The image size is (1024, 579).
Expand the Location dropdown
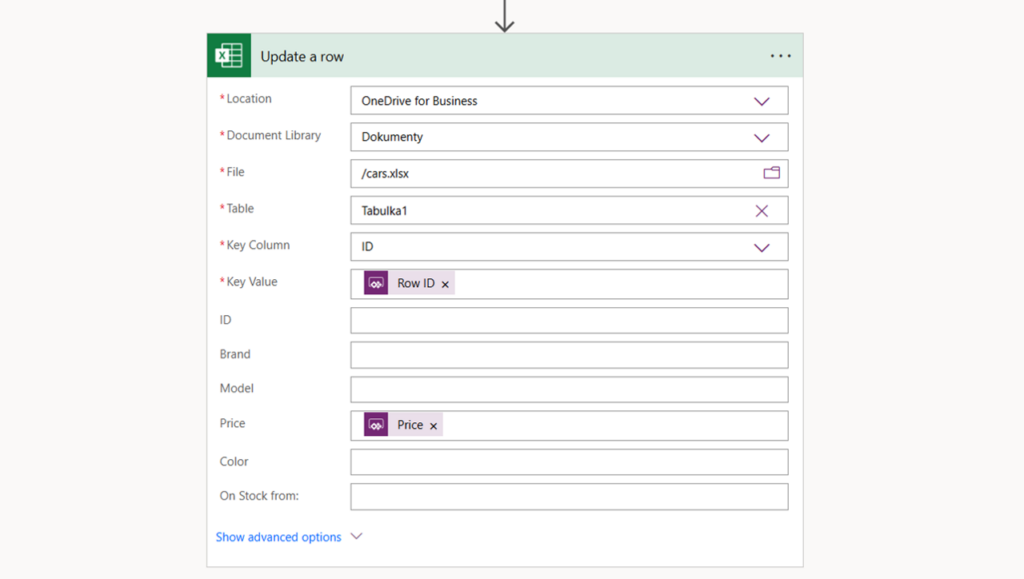[761, 101]
